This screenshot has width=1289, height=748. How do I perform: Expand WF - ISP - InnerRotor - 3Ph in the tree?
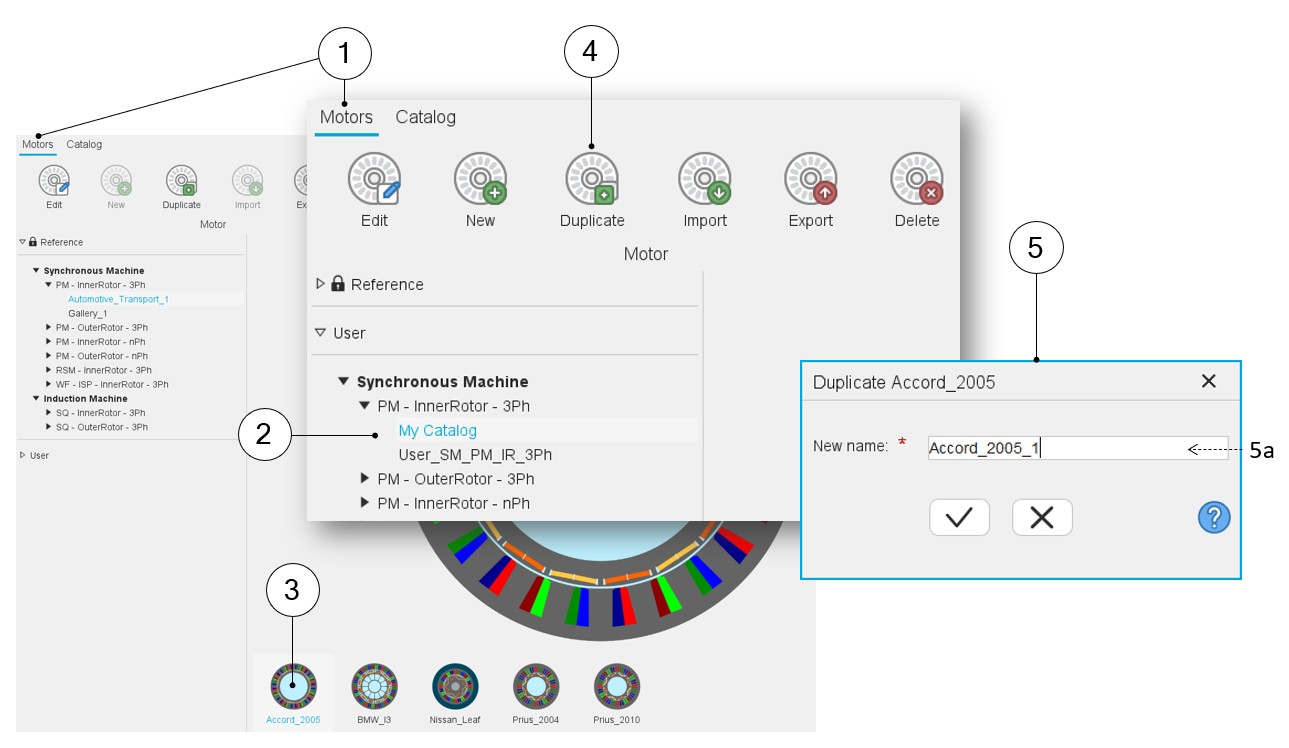click(48, 384)
